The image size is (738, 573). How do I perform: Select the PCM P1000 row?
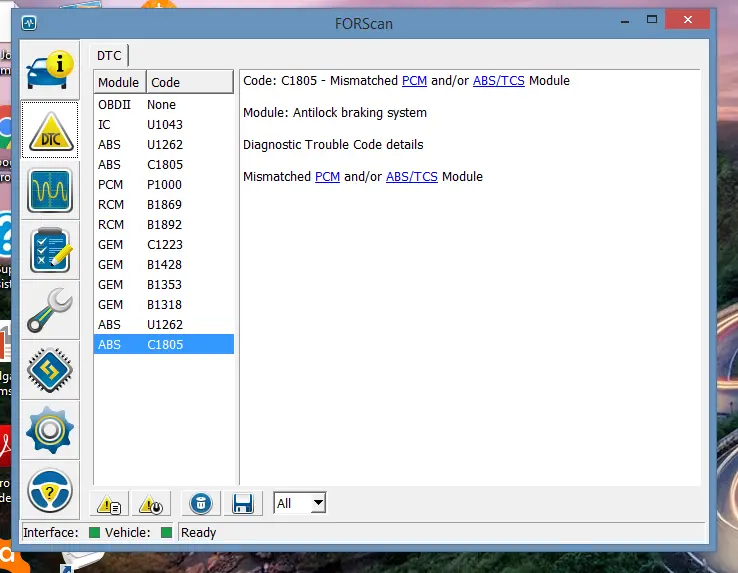(164, 185)
